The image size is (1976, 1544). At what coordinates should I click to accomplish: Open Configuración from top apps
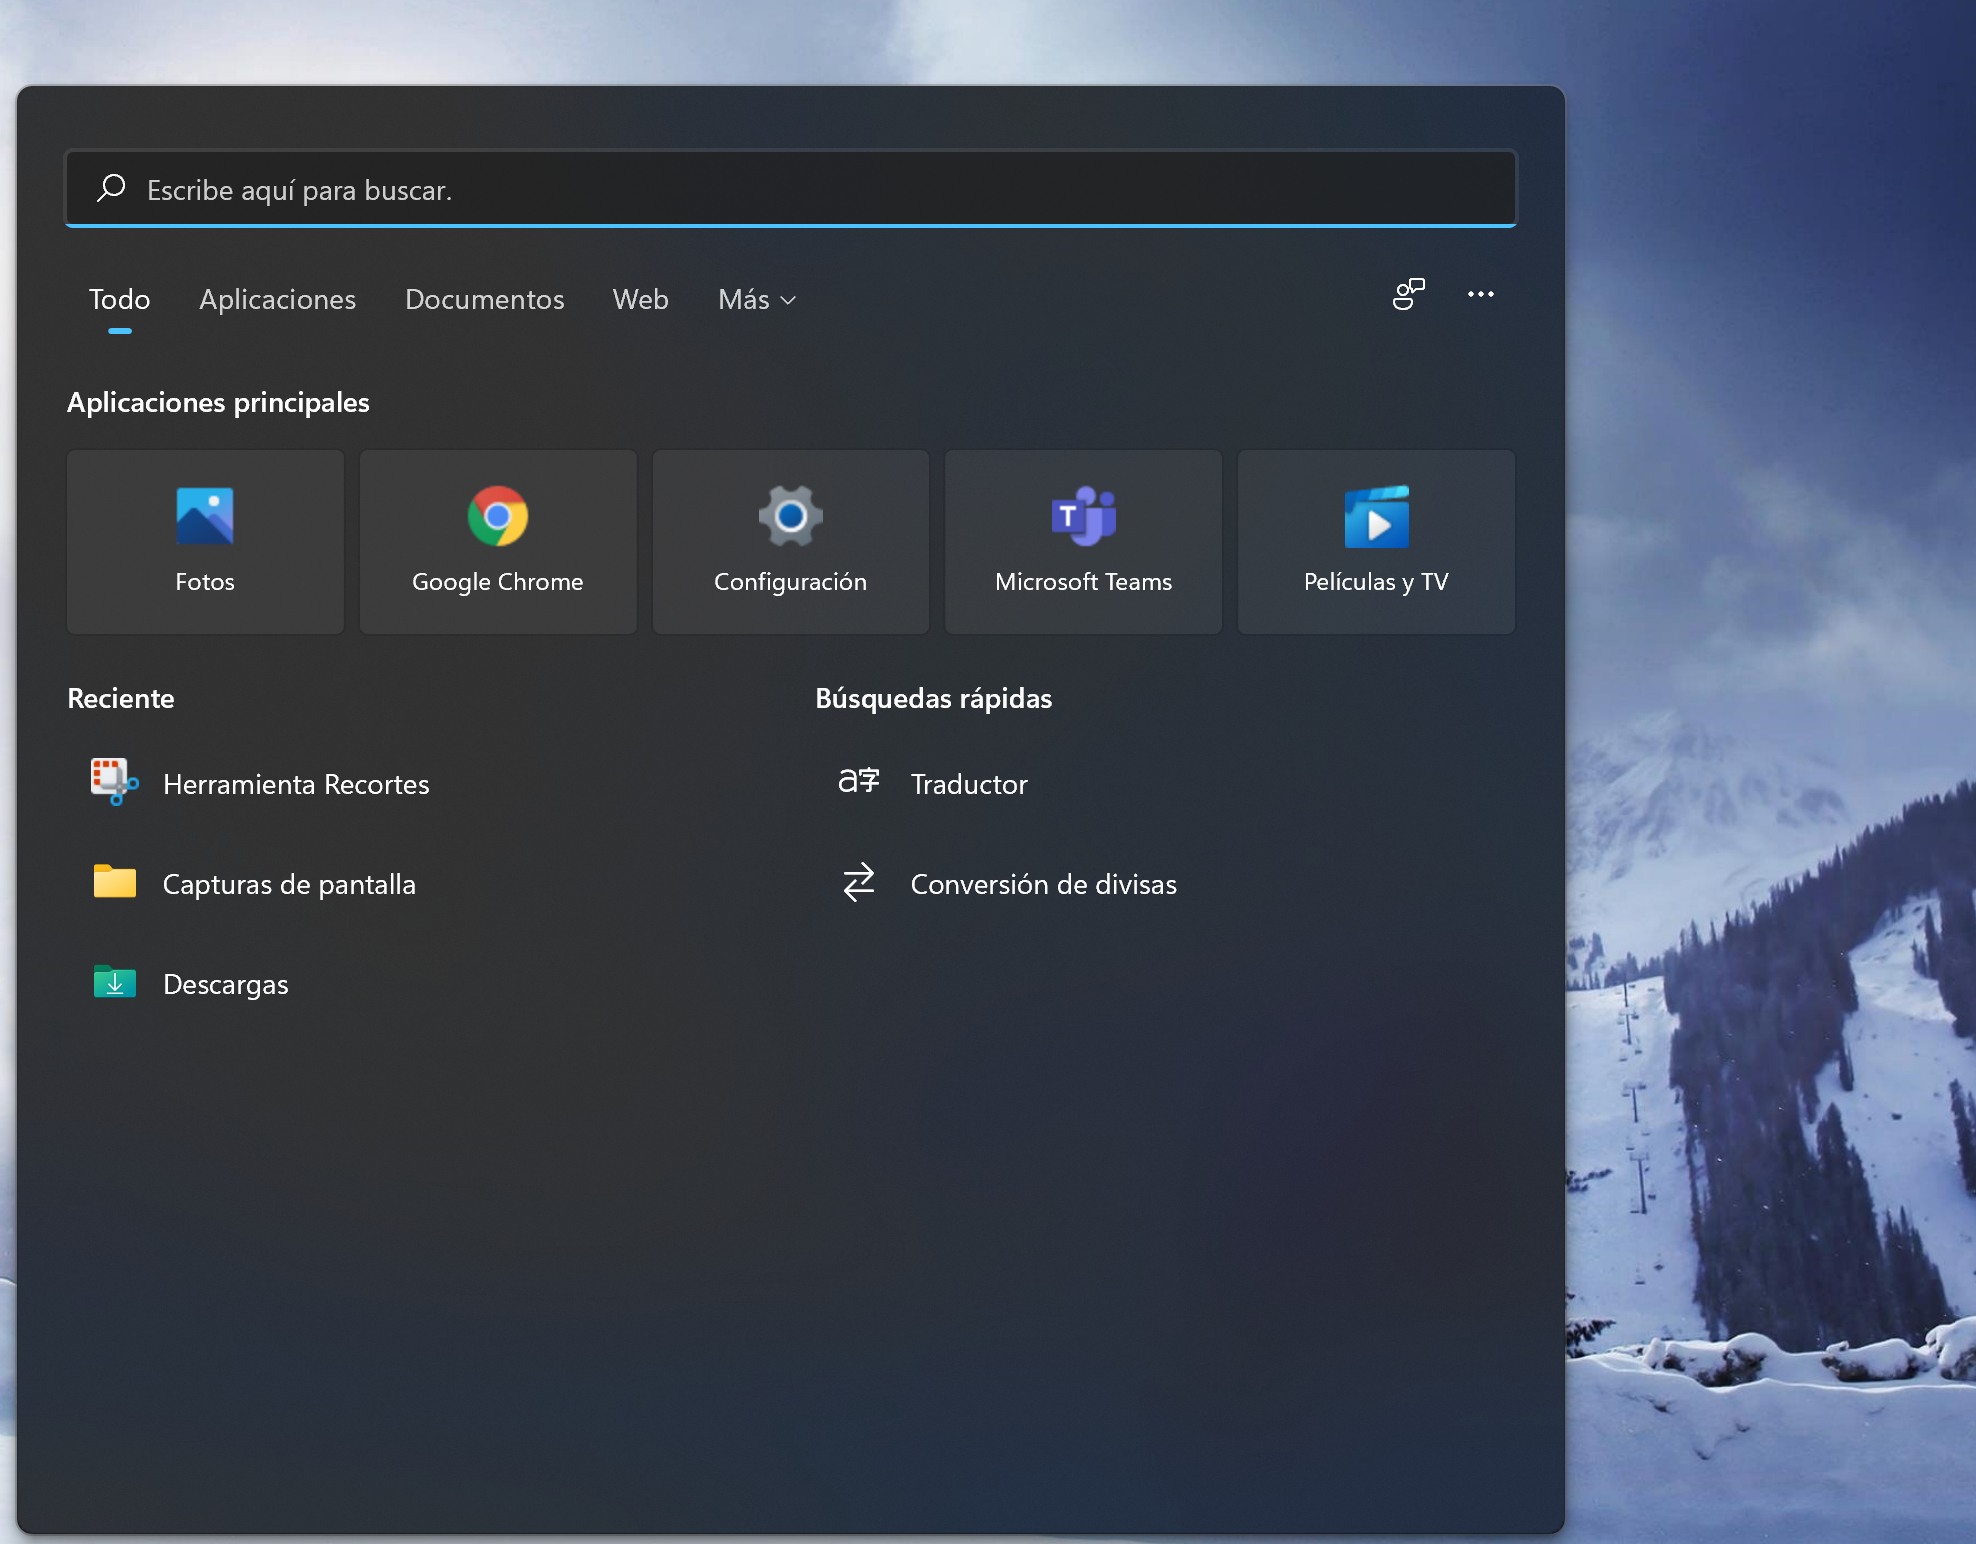click(x=790, y=542)
